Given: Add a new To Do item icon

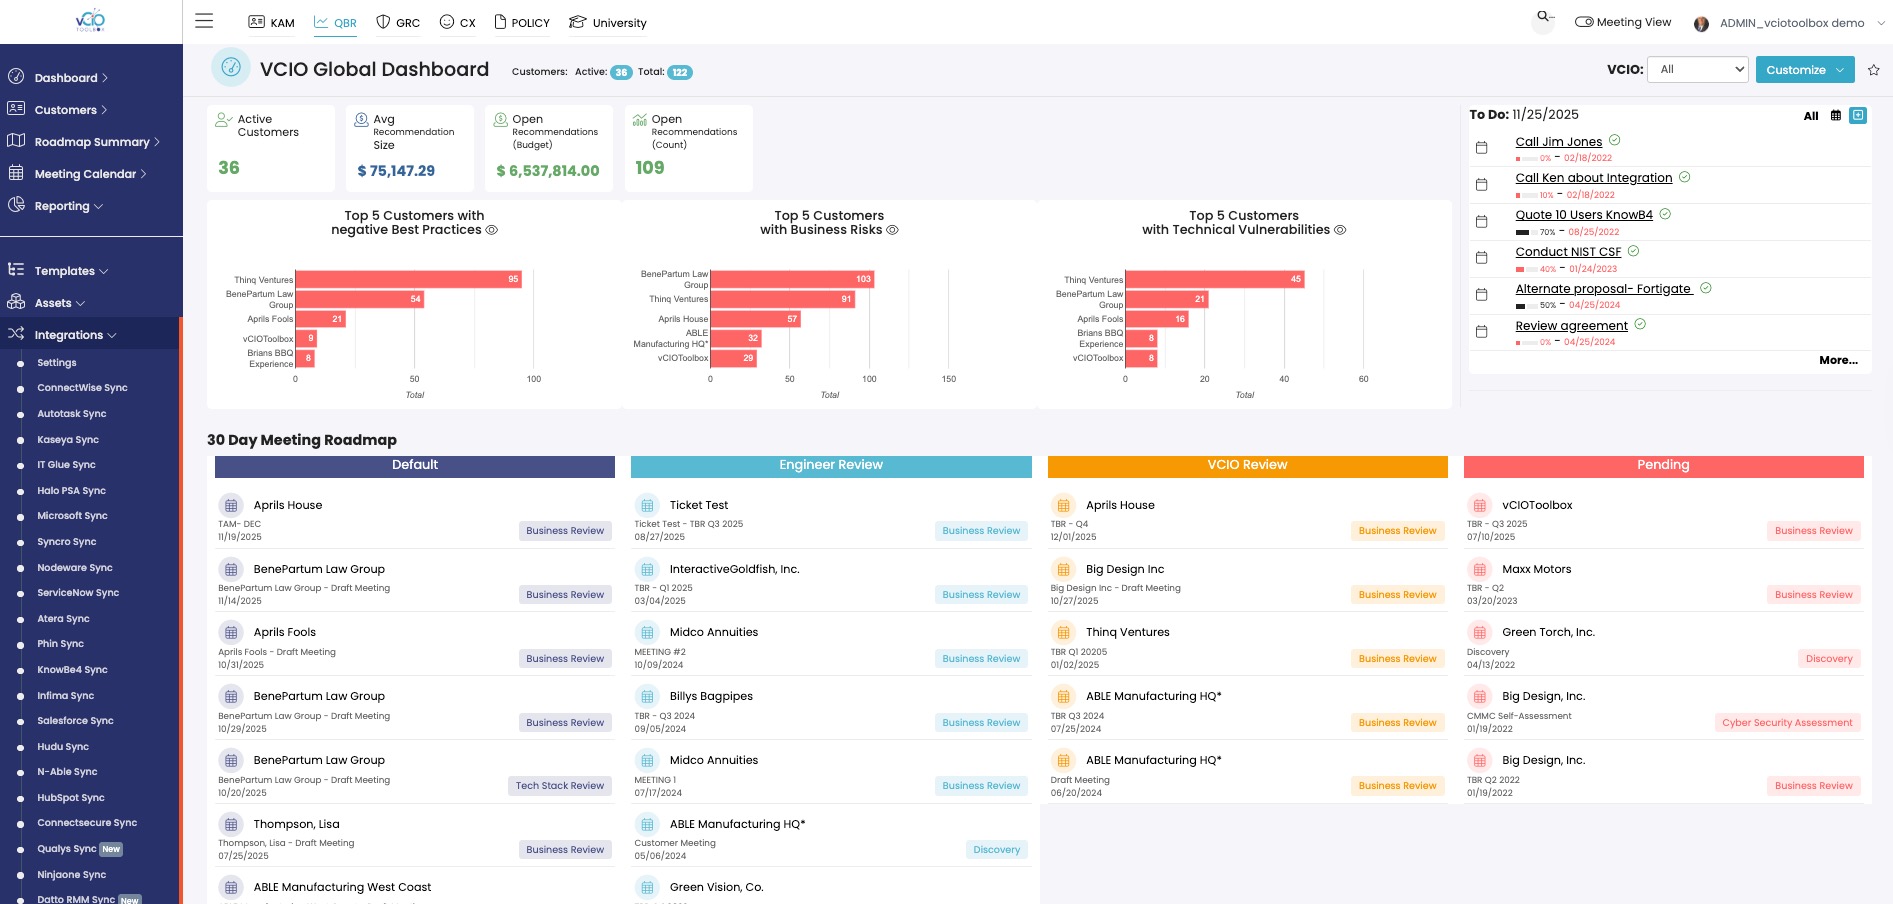Looking at the screenshot, I should tap(1858, 115).
